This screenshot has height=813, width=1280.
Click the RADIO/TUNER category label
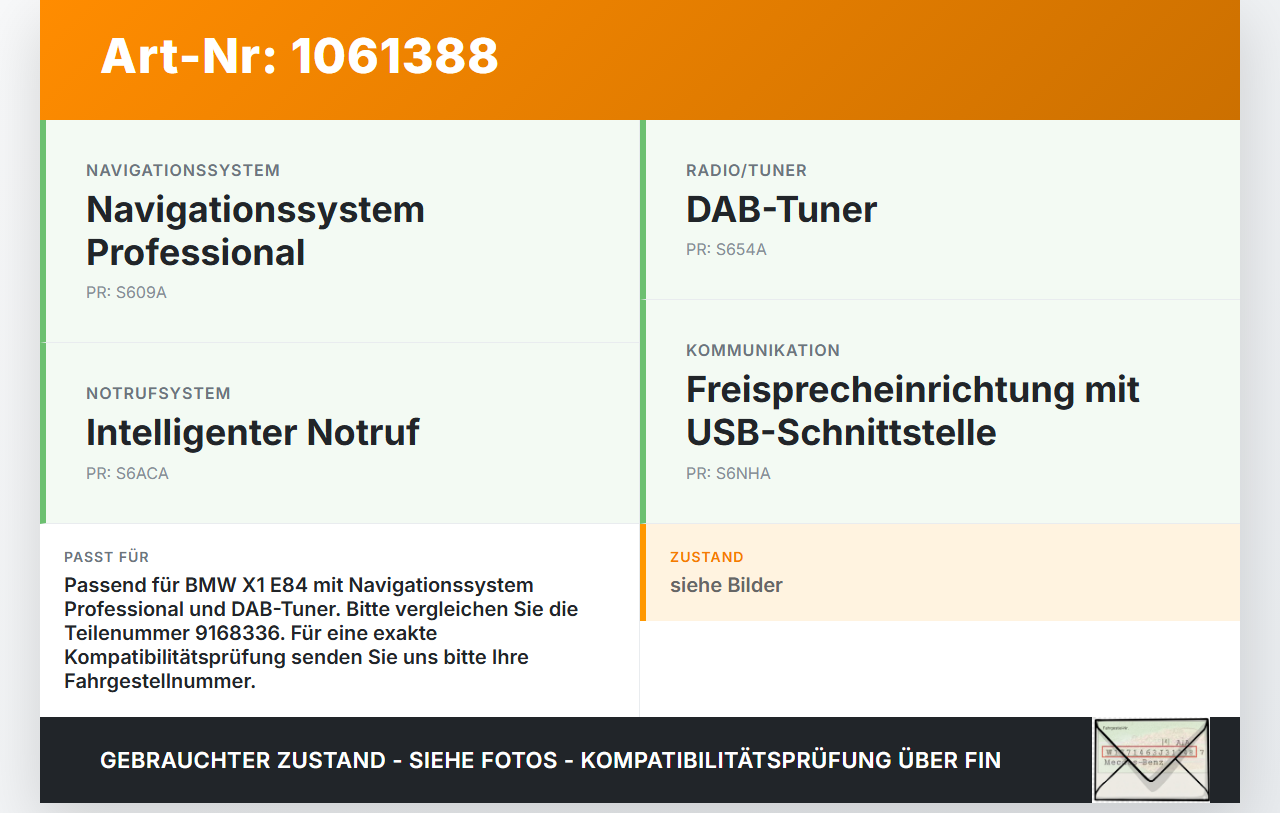point(746,171)
